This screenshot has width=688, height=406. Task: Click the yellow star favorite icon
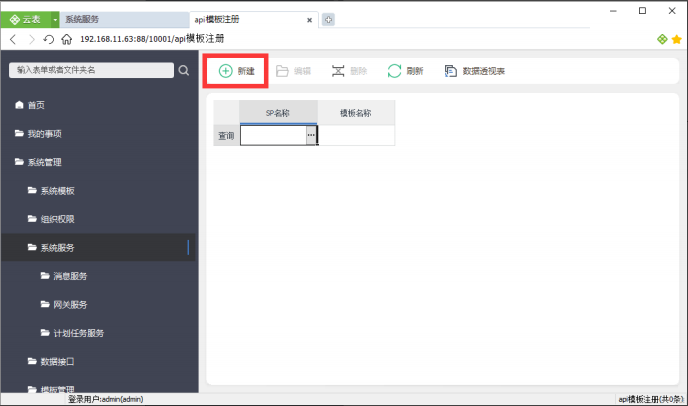click(x=677, y=40)
